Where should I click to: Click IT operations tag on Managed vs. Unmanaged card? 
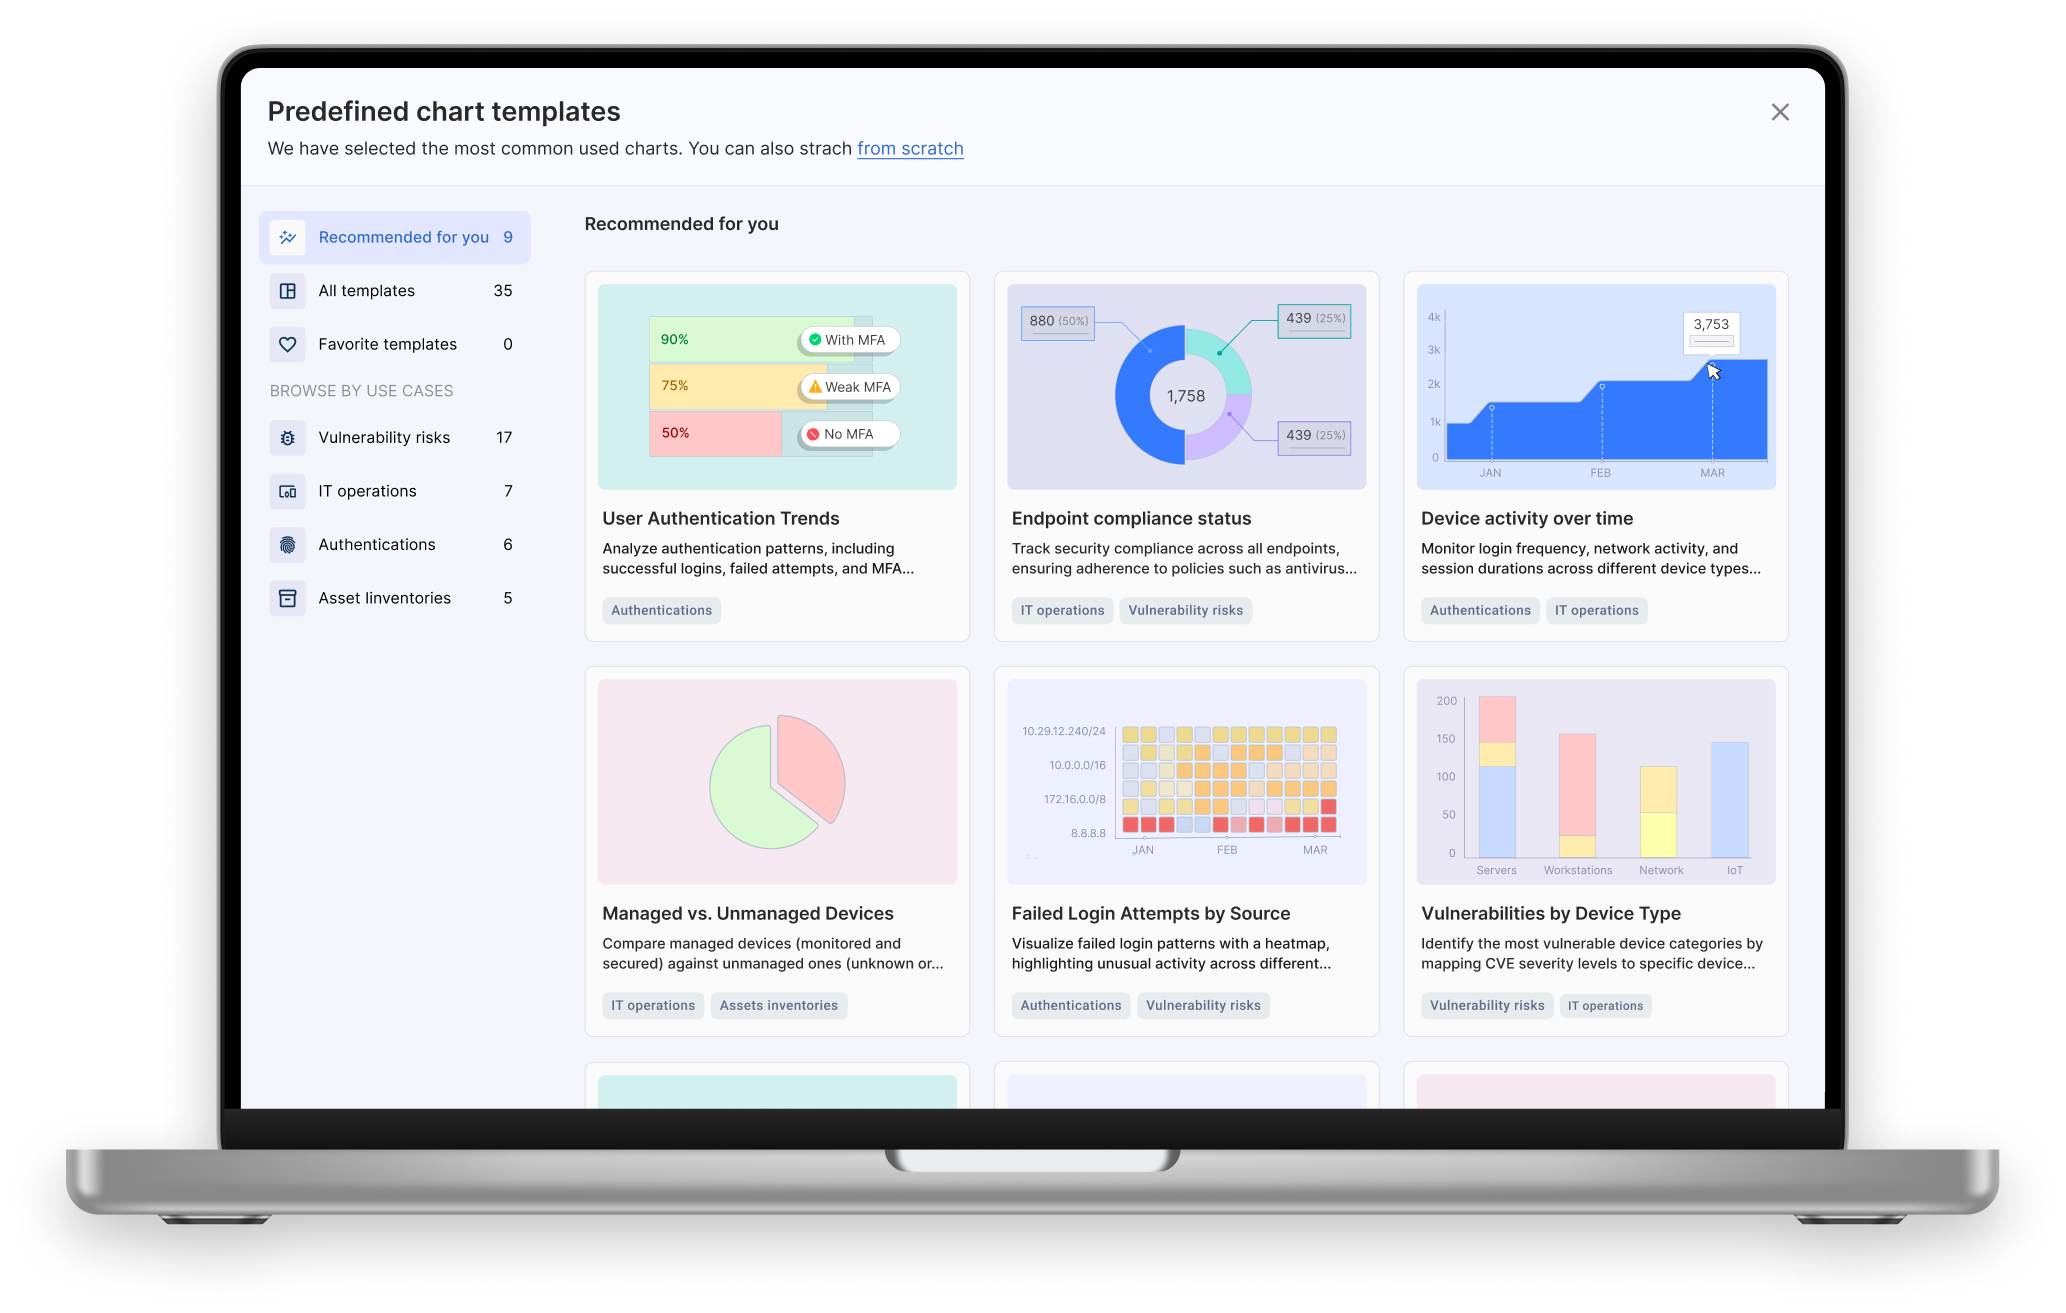(x=653, y=1005)
